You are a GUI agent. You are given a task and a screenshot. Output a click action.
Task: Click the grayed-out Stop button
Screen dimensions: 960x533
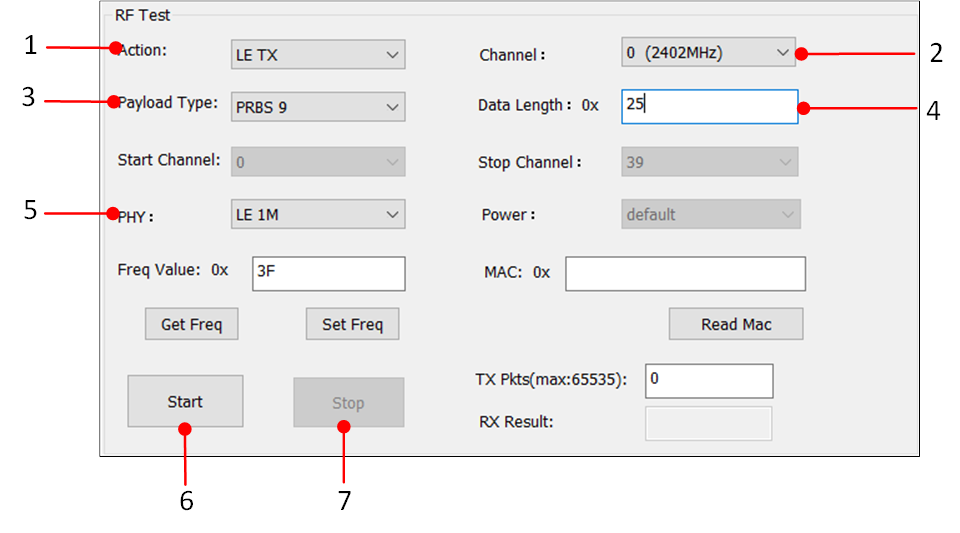[x=348, y=403]
